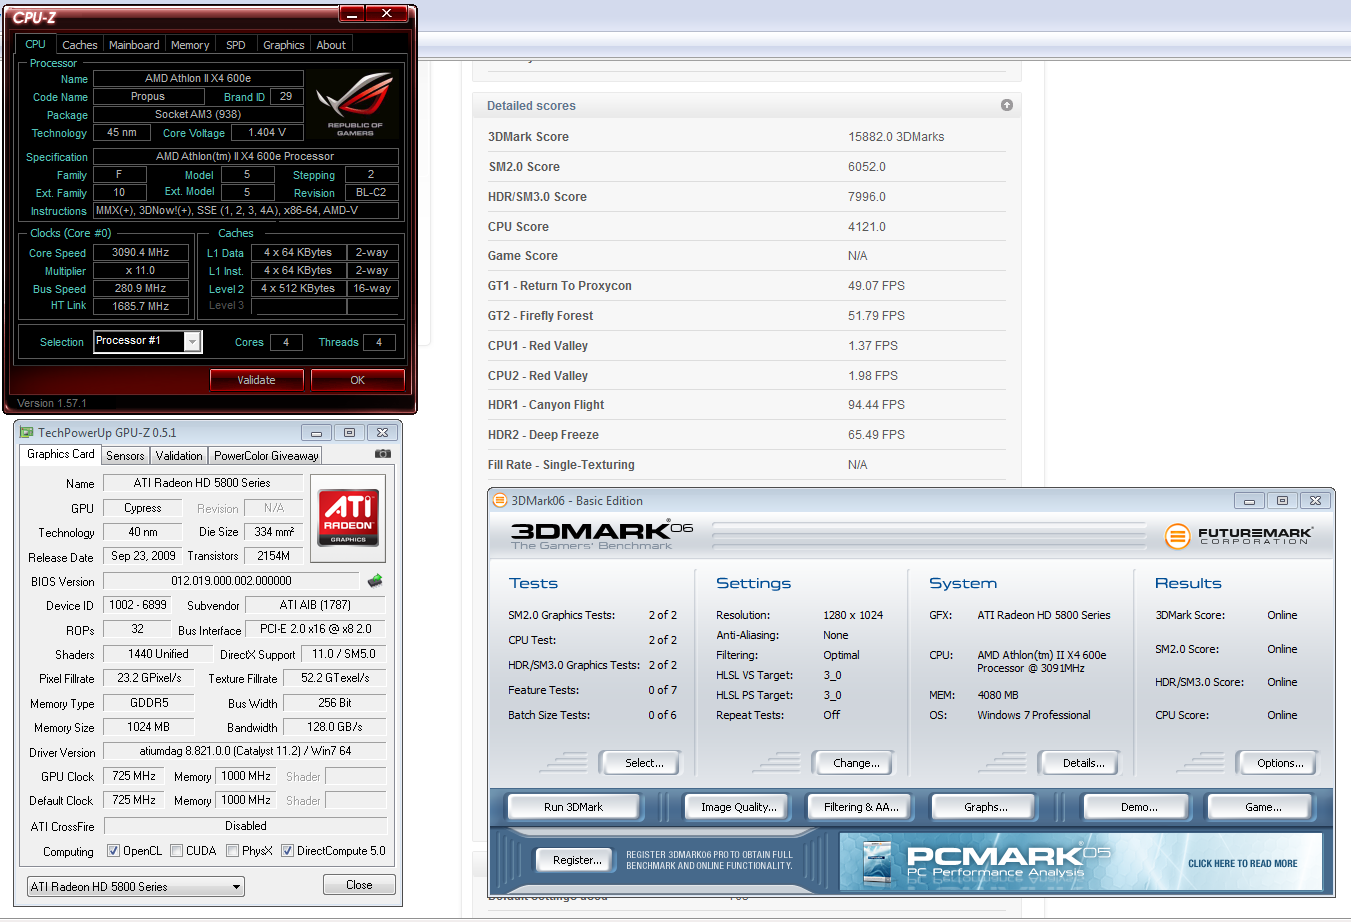Click the Click Here To Read More link

click(1242, 863)
